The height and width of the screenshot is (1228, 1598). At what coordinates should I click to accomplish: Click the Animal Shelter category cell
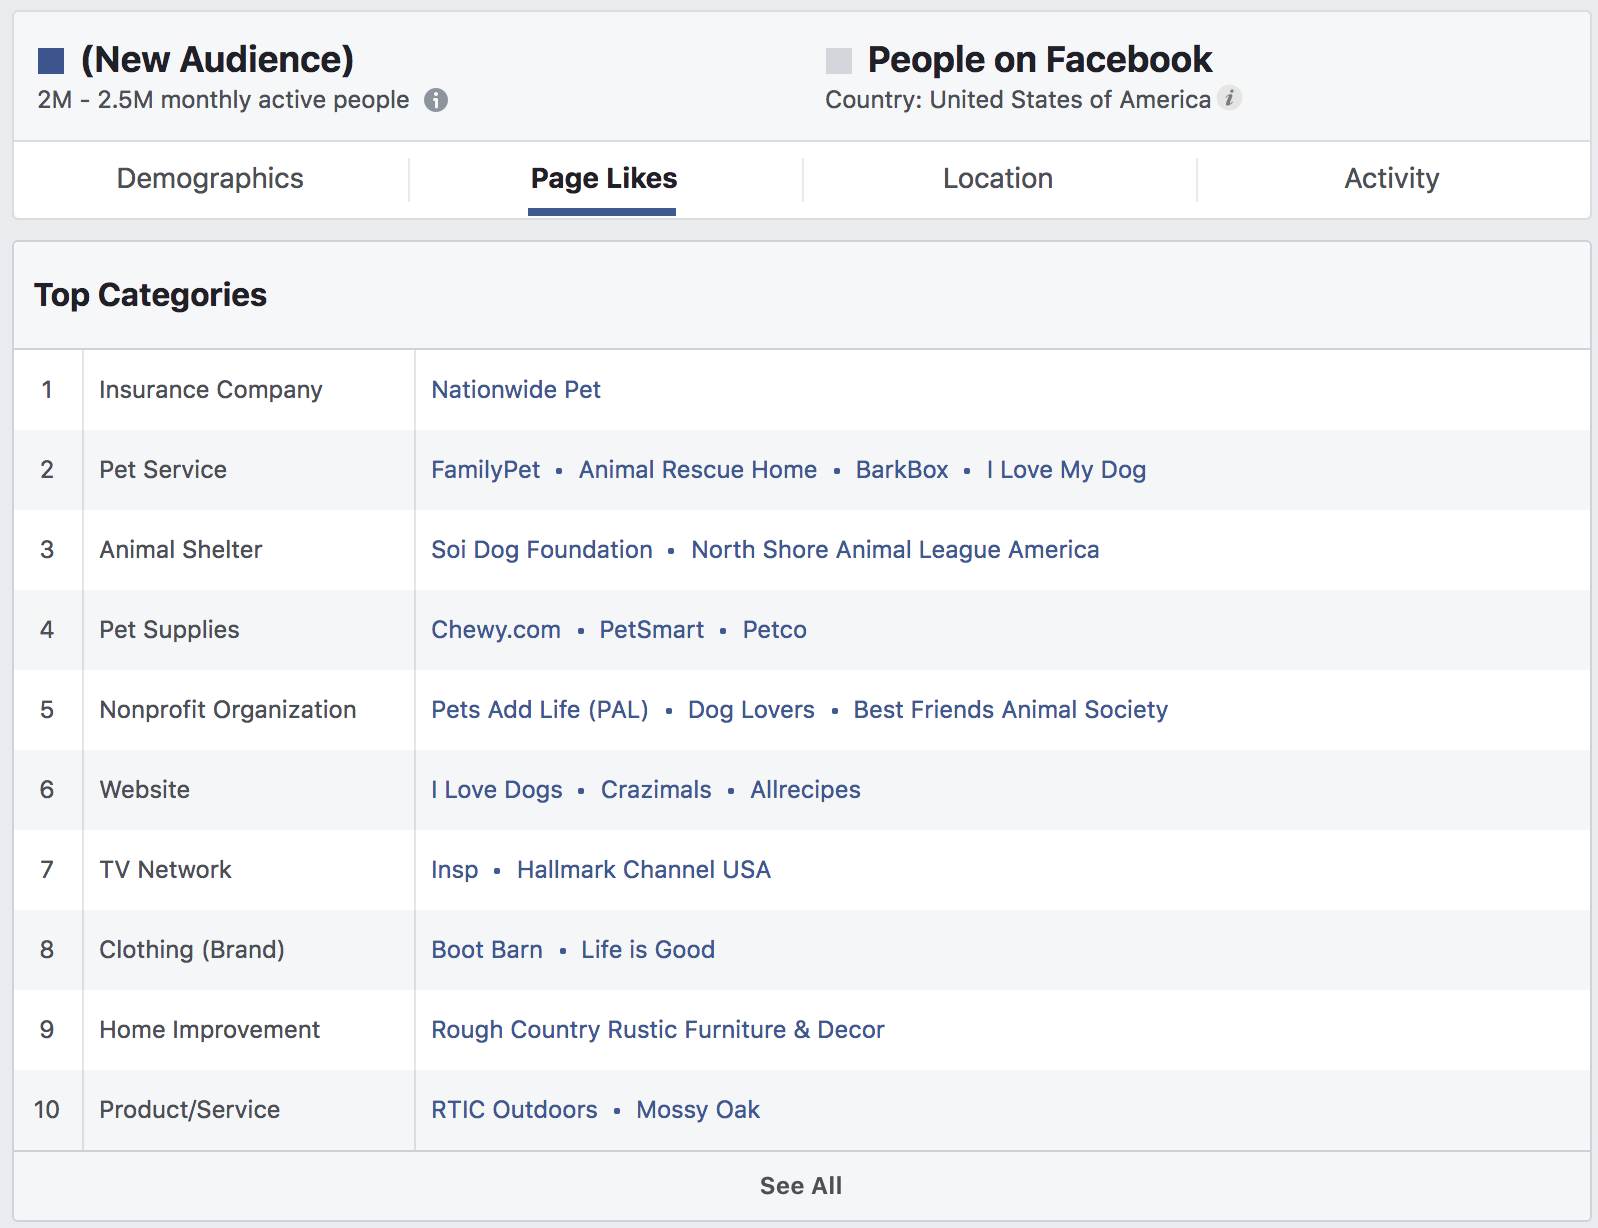249,550
